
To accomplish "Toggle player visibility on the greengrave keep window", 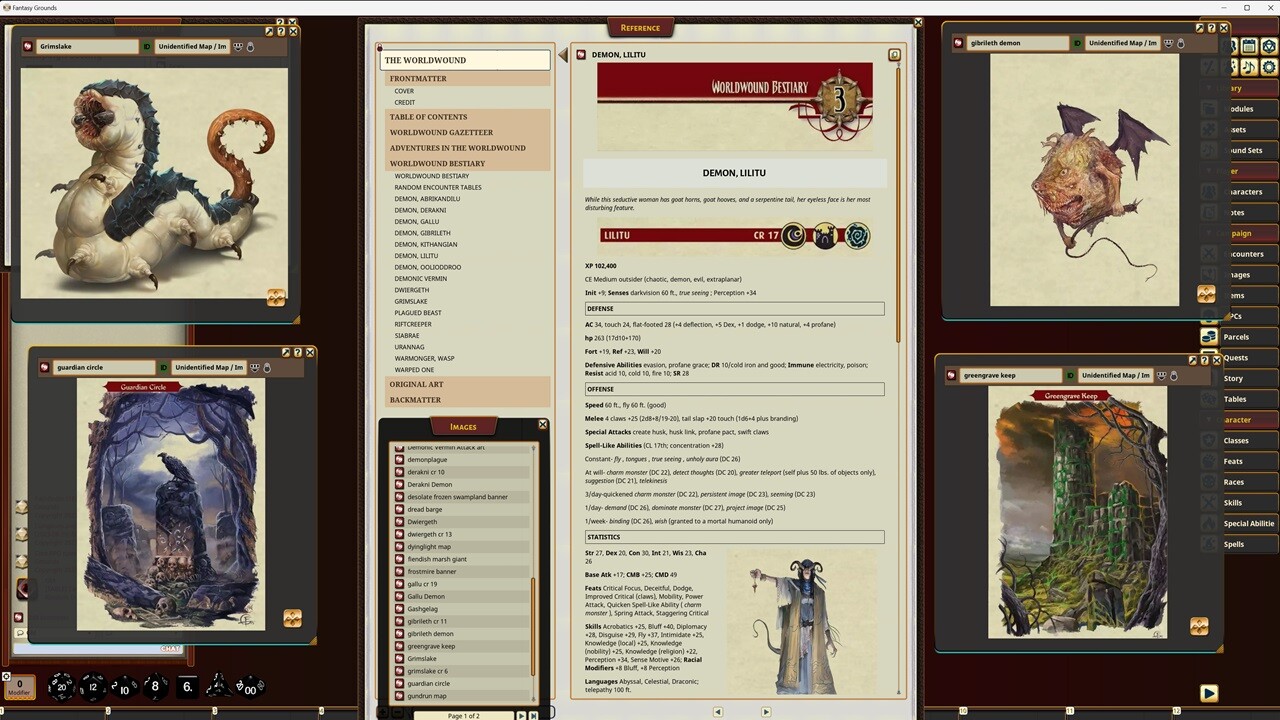I will tap(1163, 376).
